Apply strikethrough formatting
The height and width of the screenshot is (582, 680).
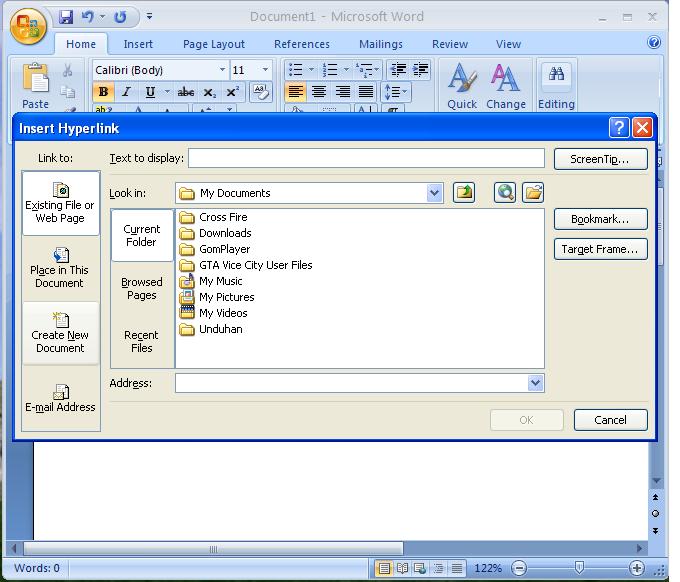pos(186,92)
